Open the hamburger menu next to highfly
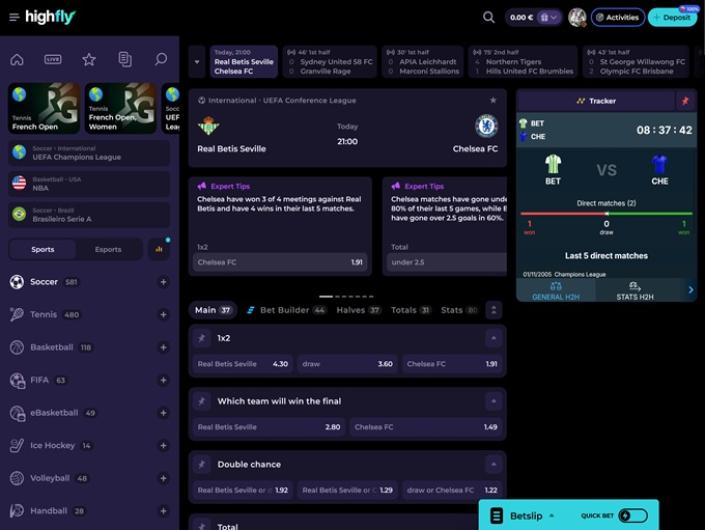Screen dimensions: 705x530 [x=14, y=17]
